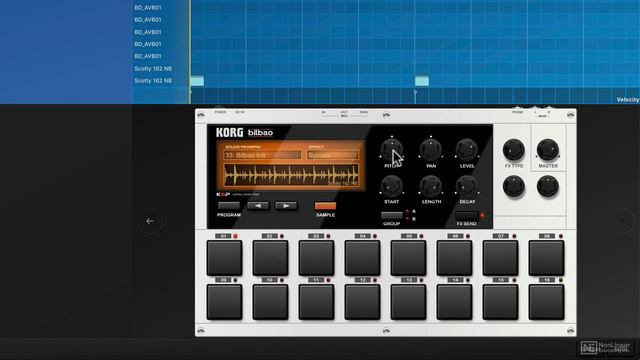Hit pad 05 in the top row
Viewport: 640px width, 360px height.
point(408,258)
